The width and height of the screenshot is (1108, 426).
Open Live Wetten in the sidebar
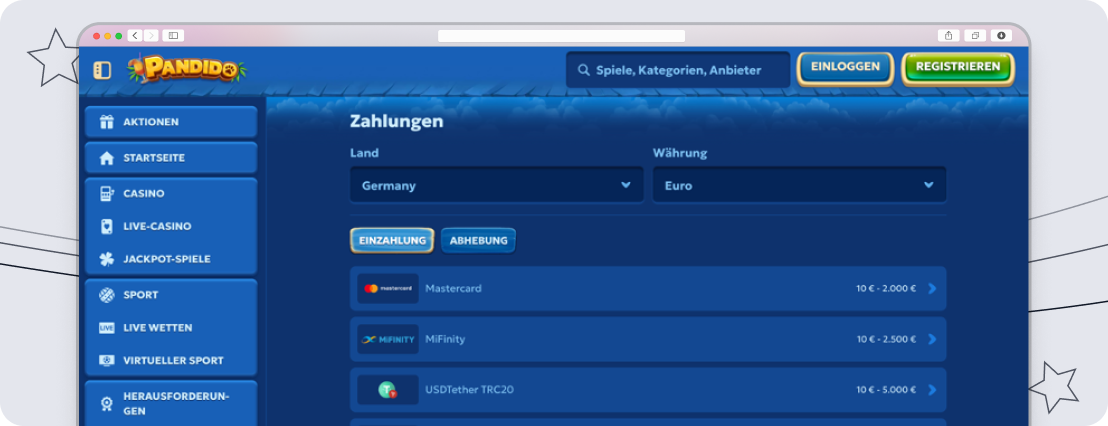click(x=171, y=328)
